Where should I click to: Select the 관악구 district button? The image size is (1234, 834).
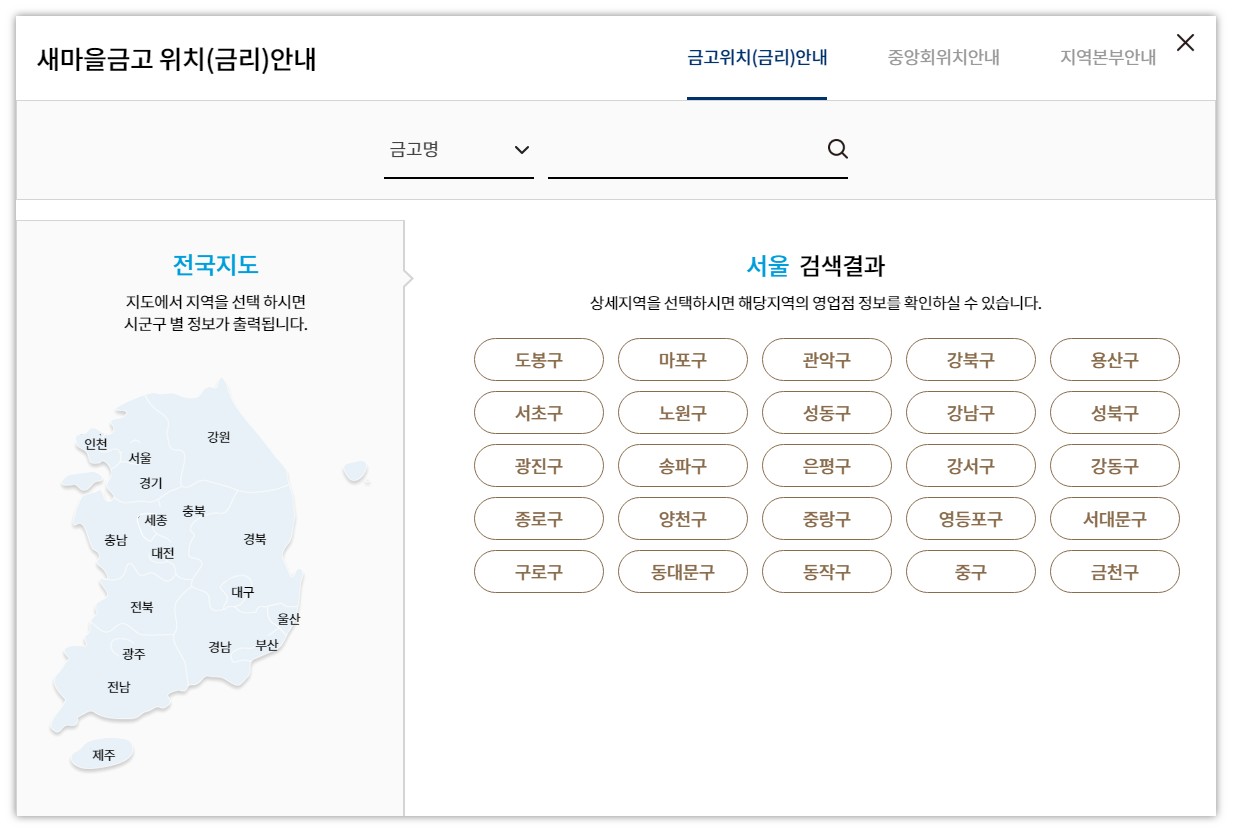click(827, 360)
